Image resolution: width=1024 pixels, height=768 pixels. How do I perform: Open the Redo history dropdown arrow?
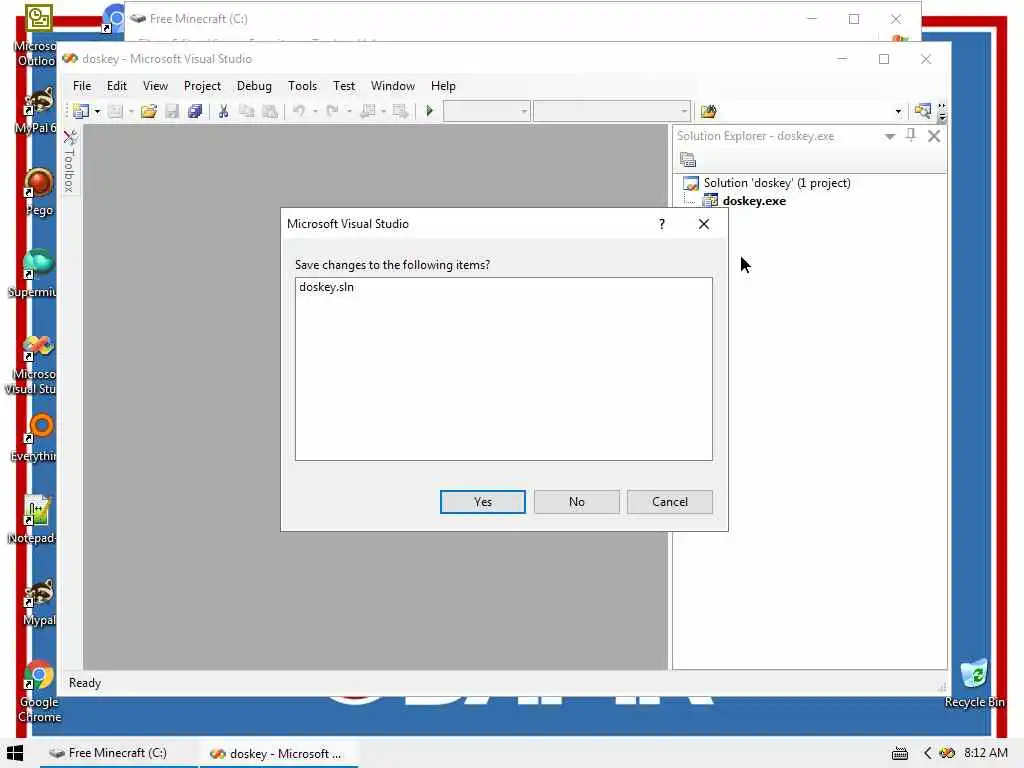pos(349,112)
